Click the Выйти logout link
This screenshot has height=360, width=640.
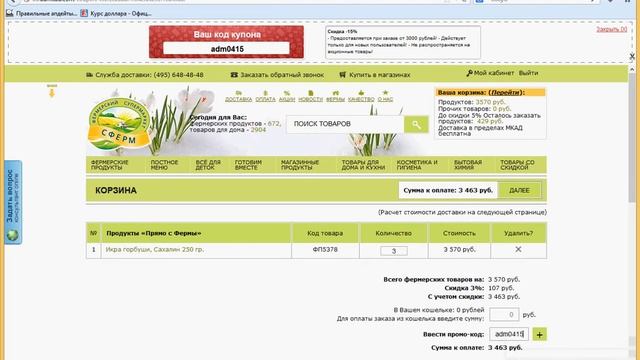(x=528, y=73)
